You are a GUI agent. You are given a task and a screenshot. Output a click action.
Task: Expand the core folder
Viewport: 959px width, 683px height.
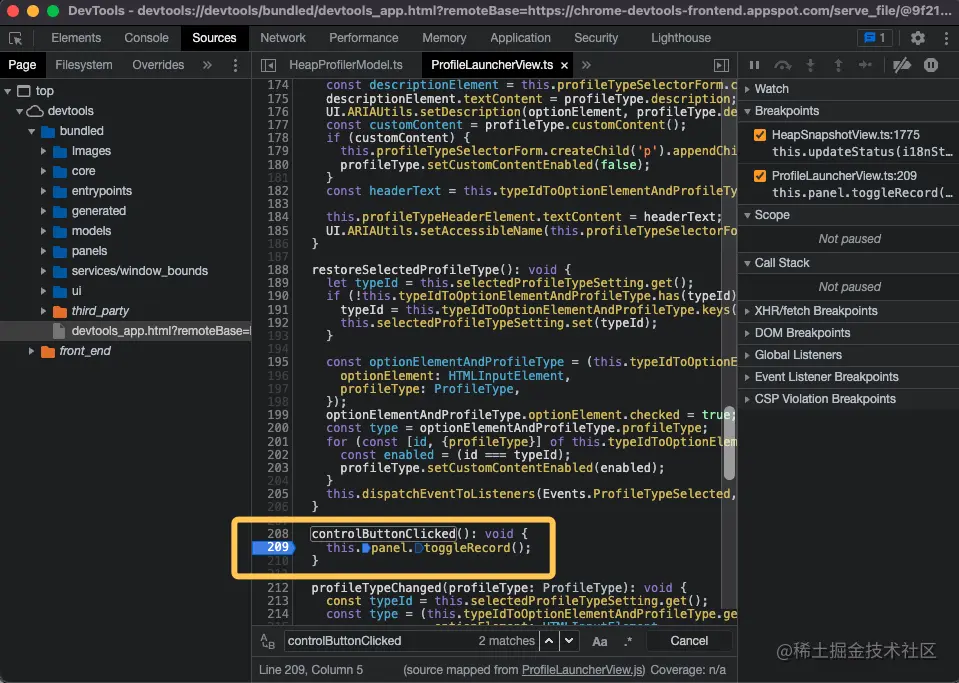pyautogui.click(x=43, y=171)
